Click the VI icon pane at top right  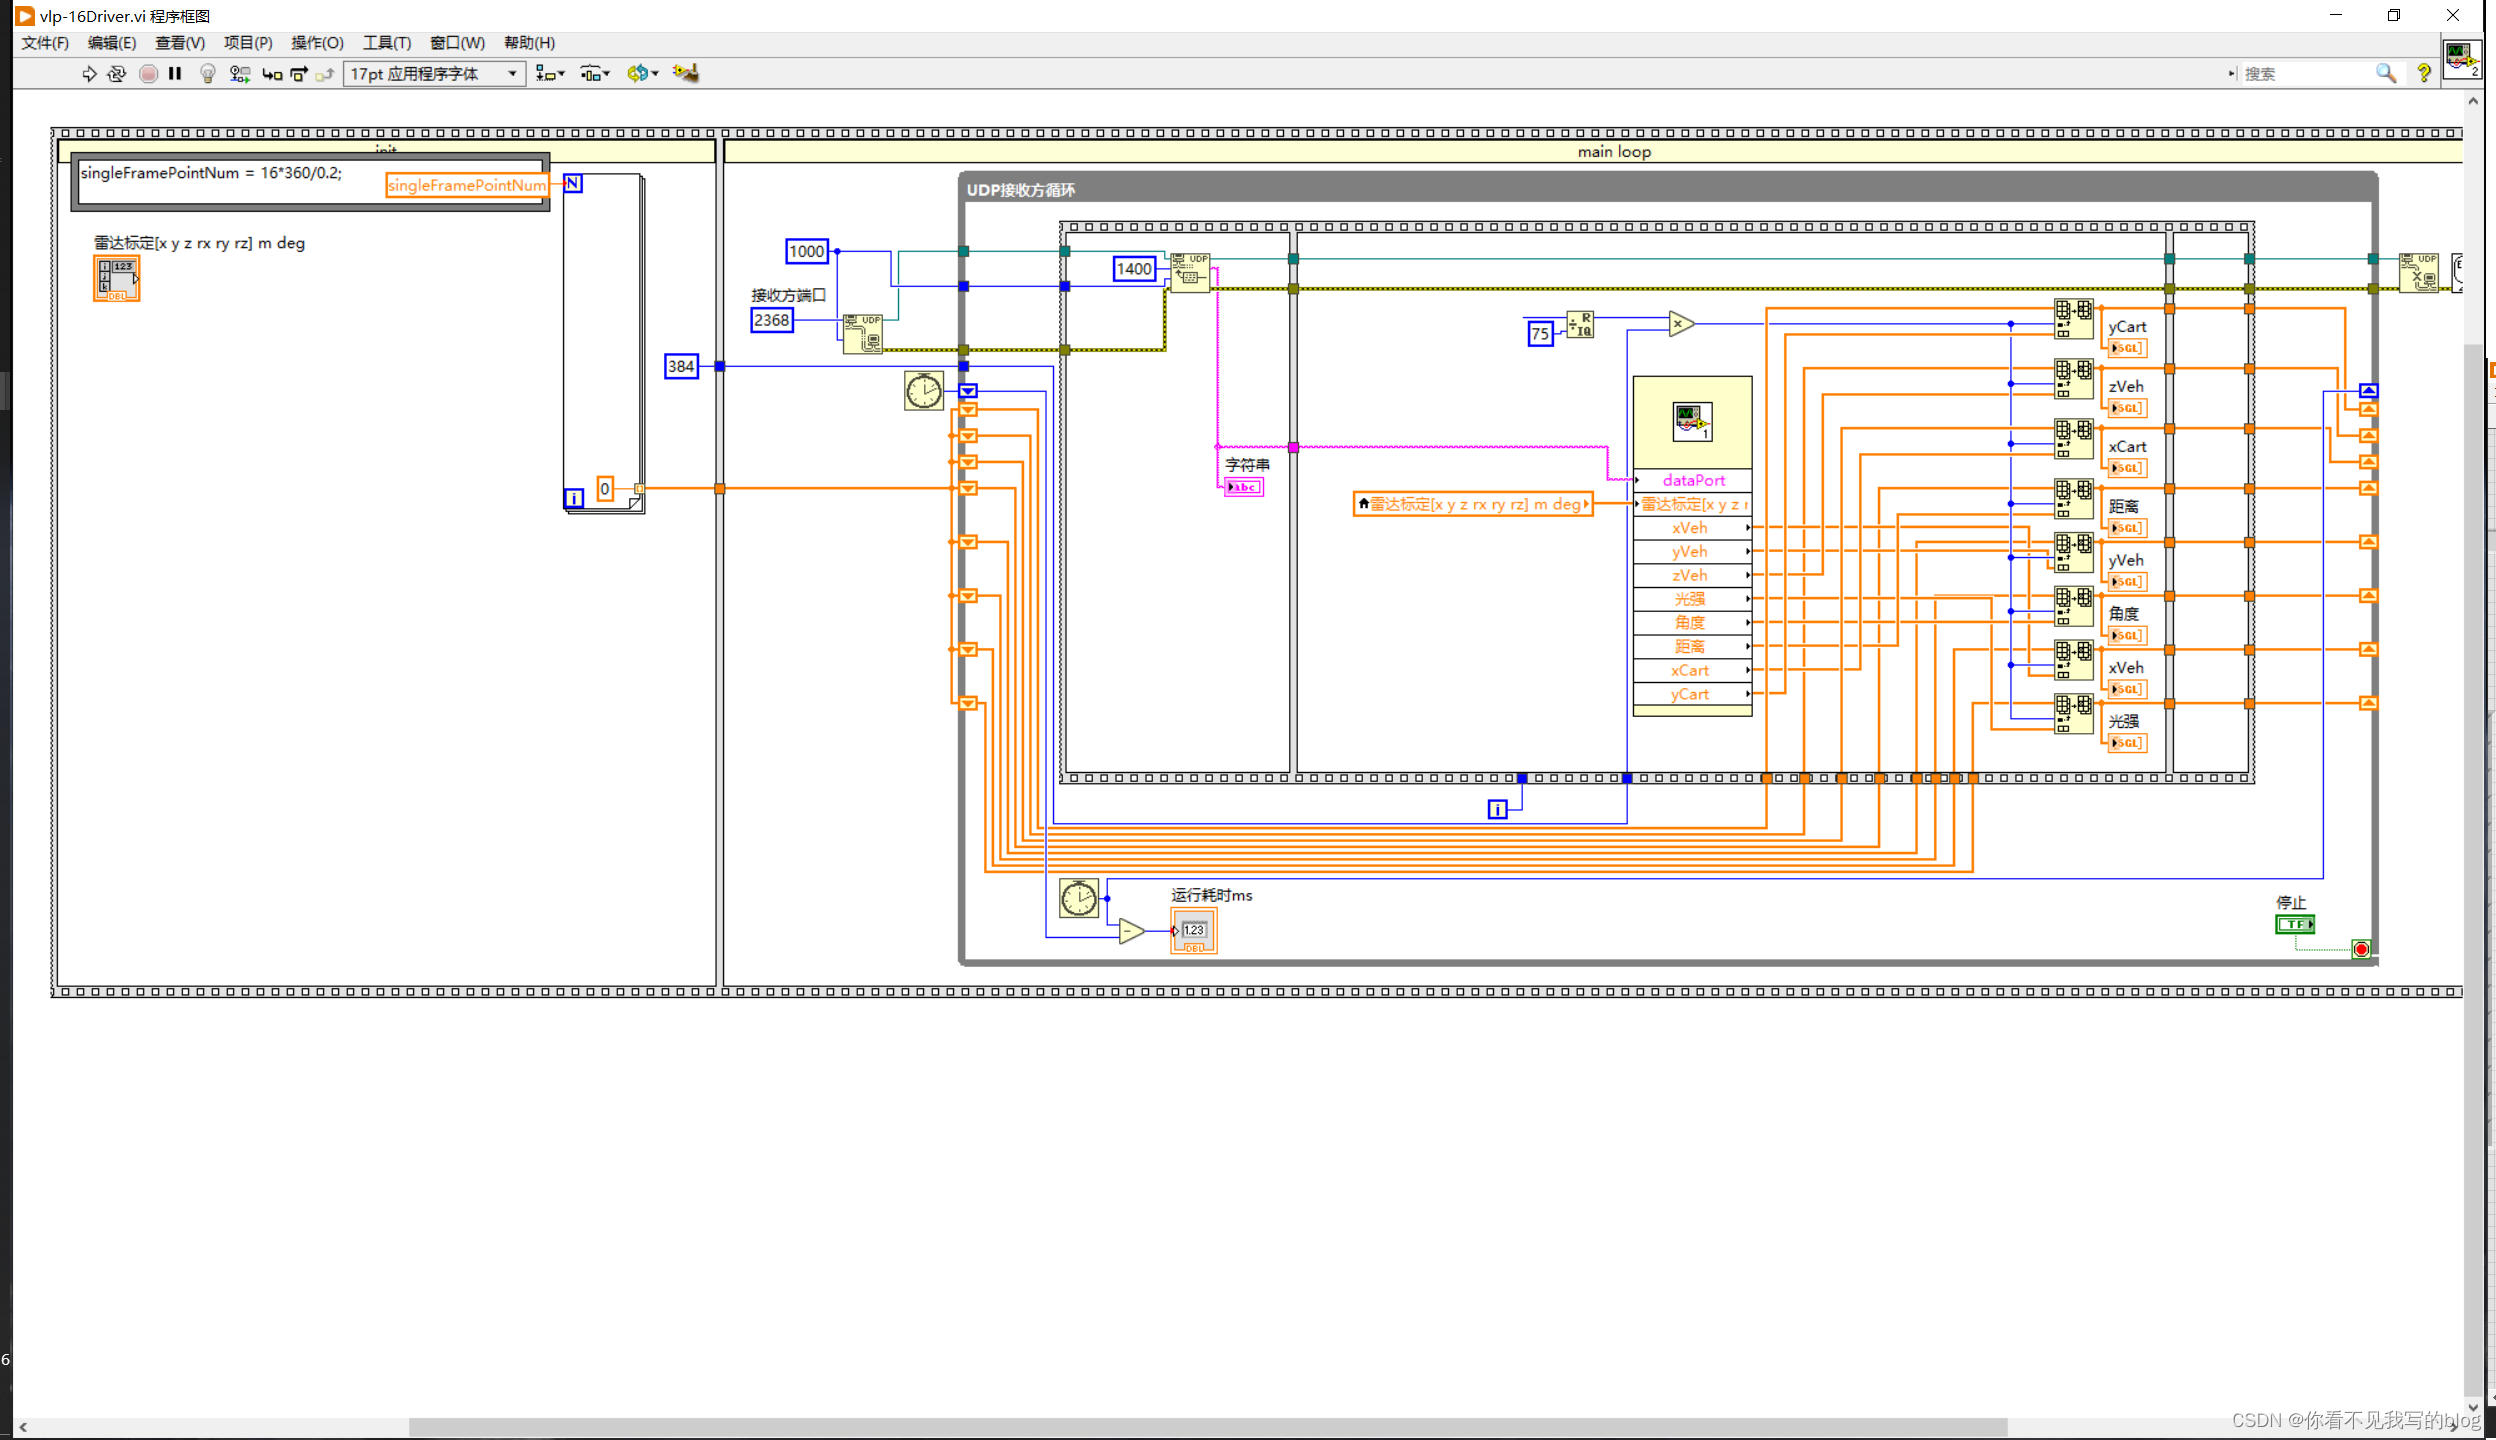2460,58
